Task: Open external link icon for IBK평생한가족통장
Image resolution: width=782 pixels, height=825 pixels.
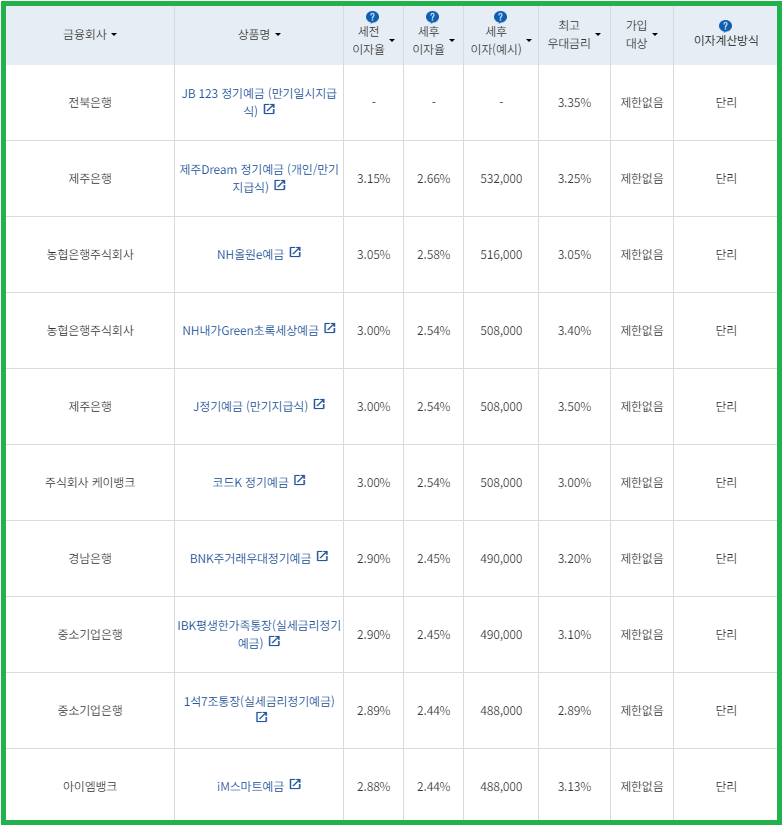Action: (x=274, y=641)
